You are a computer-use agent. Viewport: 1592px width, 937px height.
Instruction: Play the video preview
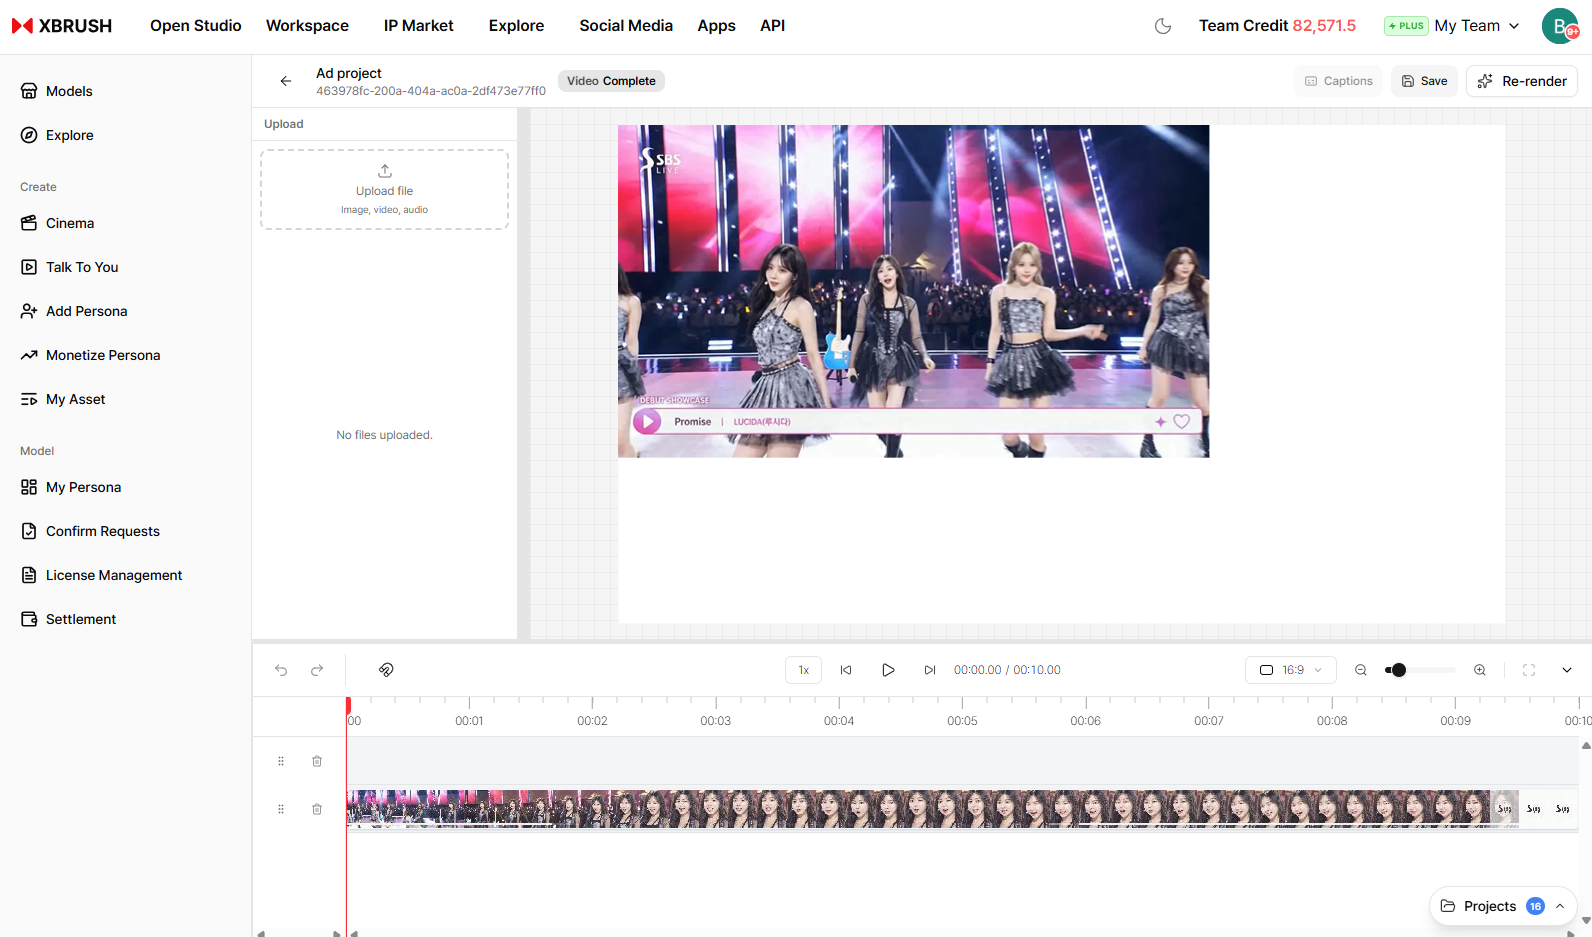pyautogui.click(x=888, y=670)
